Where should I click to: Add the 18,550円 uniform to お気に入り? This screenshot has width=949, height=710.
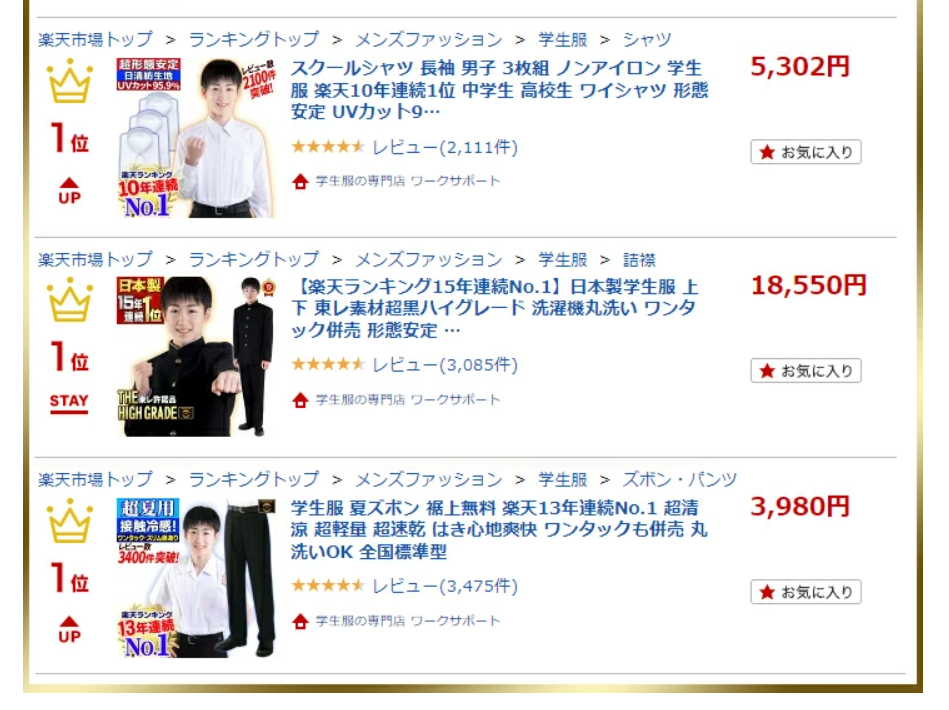(806, 370)
